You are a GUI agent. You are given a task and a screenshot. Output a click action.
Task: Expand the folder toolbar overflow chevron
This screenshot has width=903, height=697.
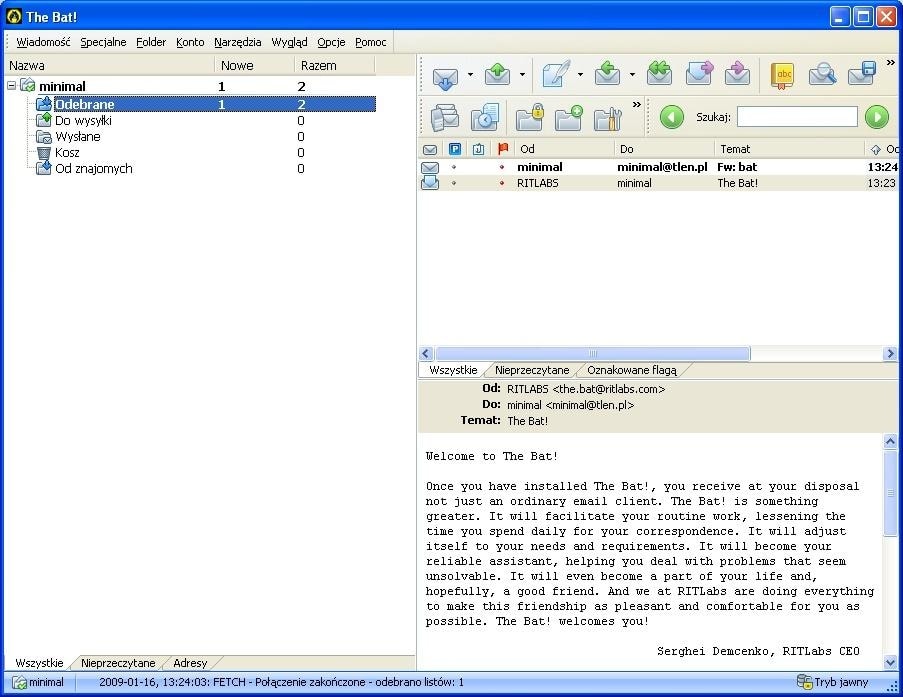[x=636, y=104]
